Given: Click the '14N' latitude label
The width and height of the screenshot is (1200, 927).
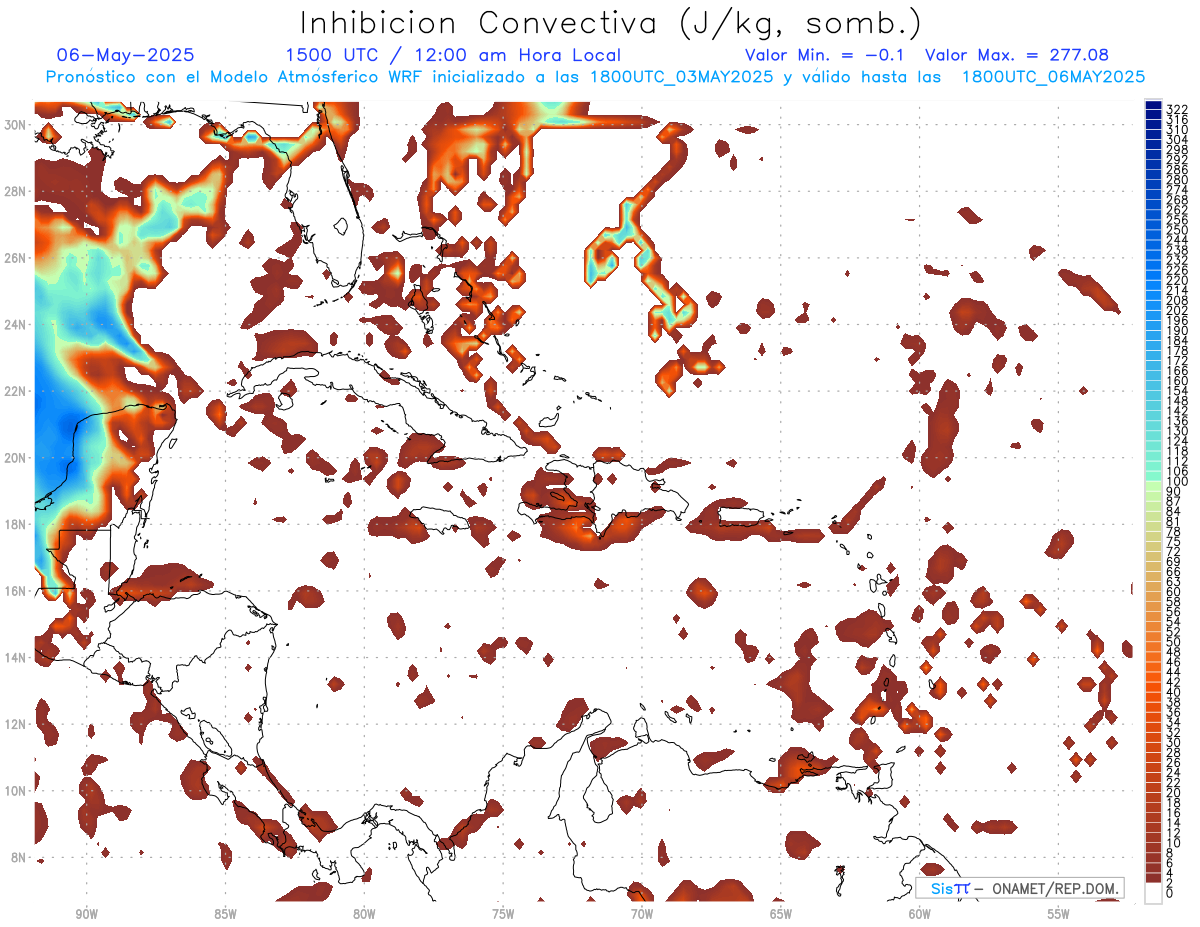Looking at the screenshot, I should [14, 658].
